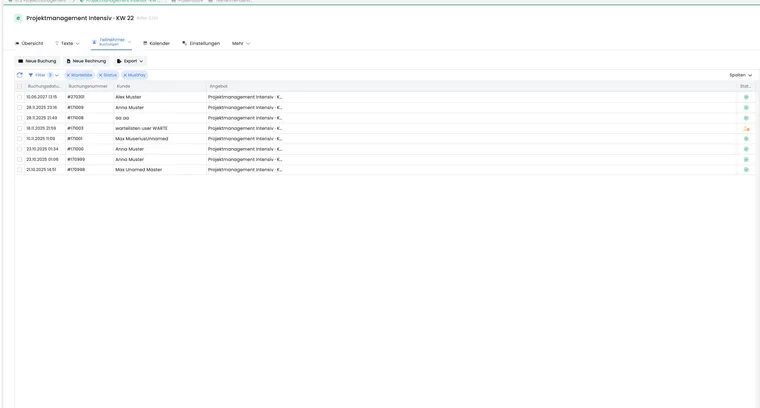Click the date 21.10.2025 14:51
The width and height of the screenshot is (760, 408).
[x=41, y=170]
